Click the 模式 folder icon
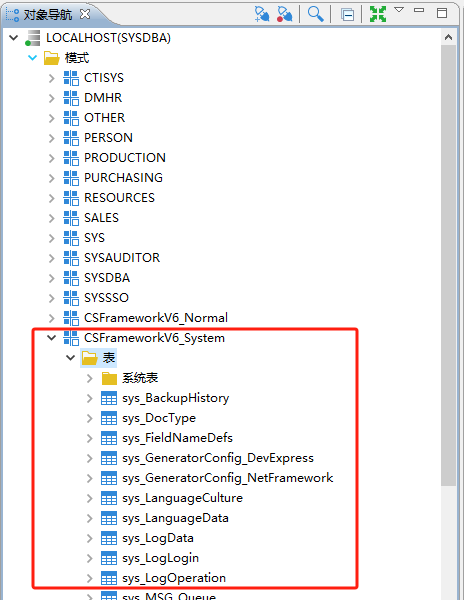This screenshot has height=600, width=464. click(x=52, y=58)
